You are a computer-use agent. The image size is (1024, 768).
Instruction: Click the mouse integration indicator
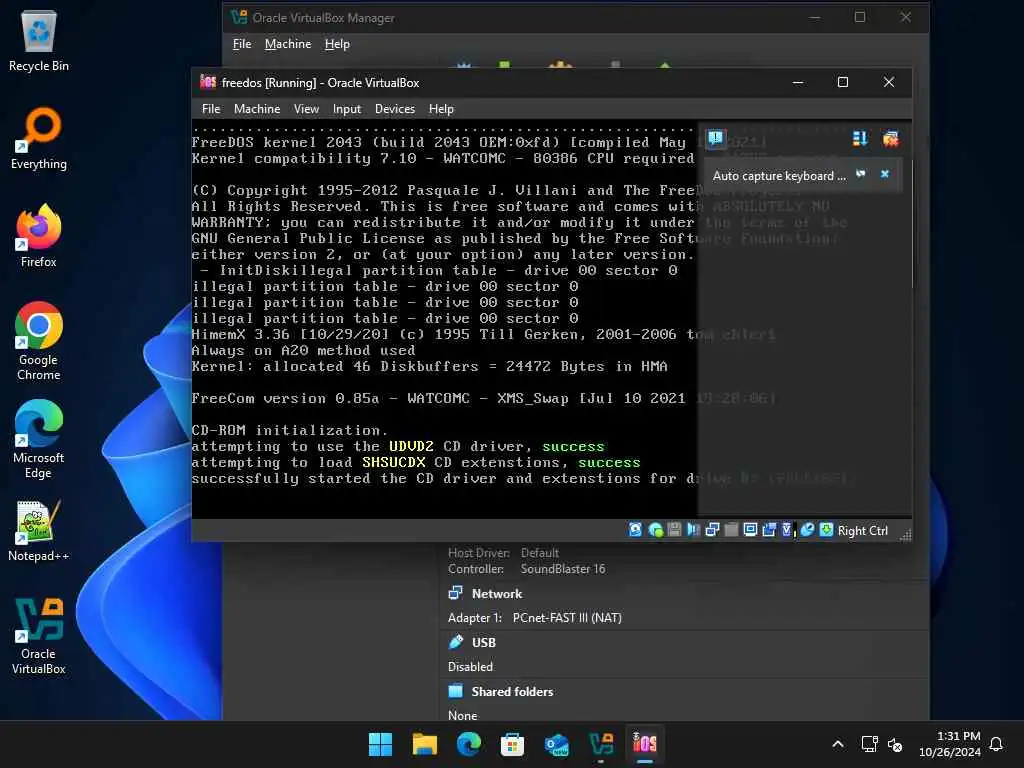coord(807,530)
